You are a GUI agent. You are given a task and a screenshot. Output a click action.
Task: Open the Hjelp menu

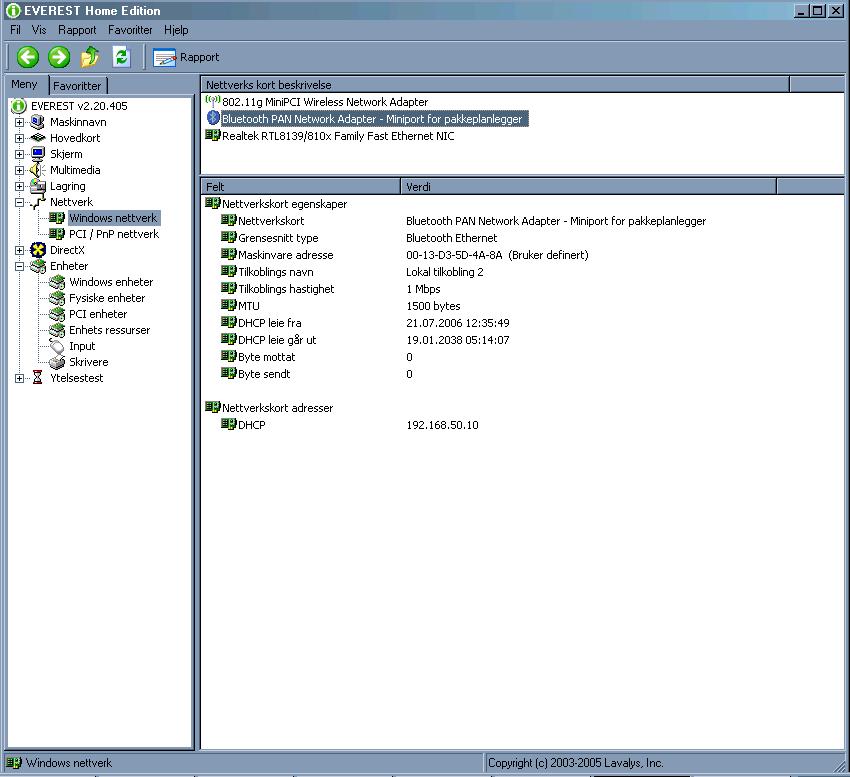176,30
